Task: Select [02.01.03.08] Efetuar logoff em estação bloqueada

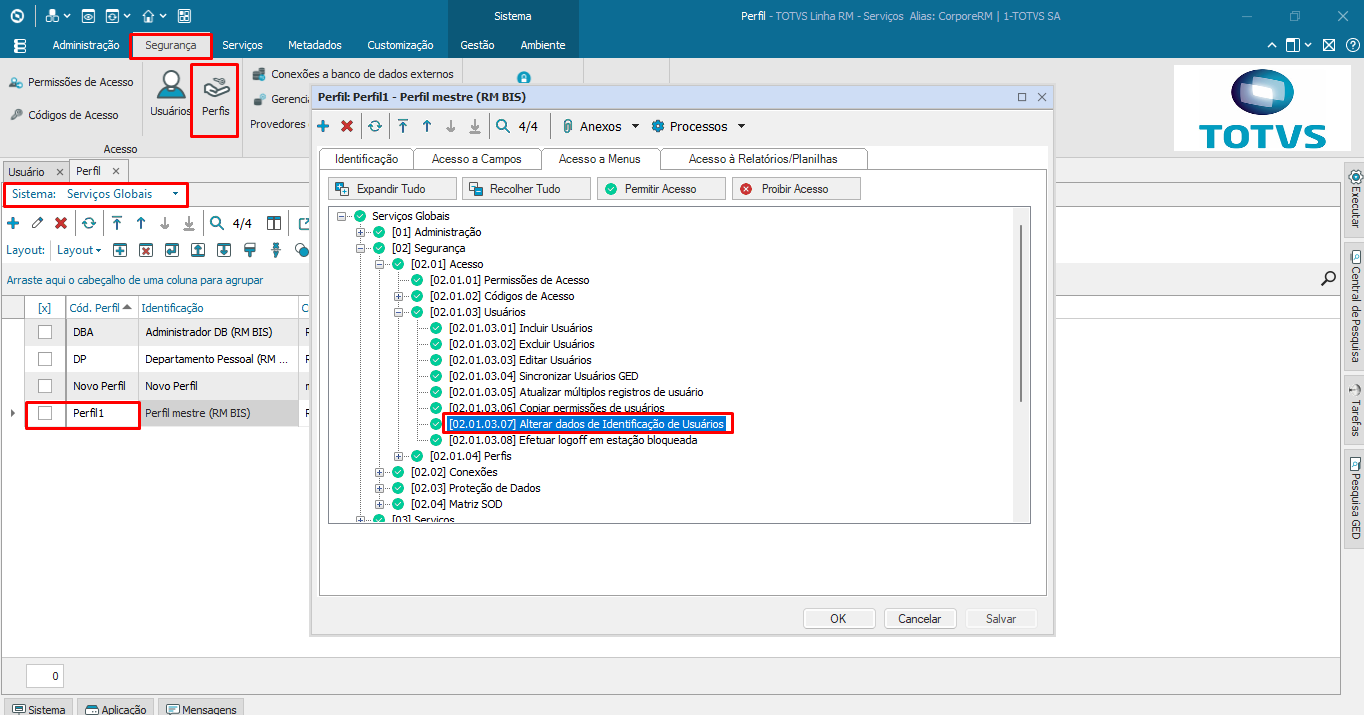Action: 573,440
